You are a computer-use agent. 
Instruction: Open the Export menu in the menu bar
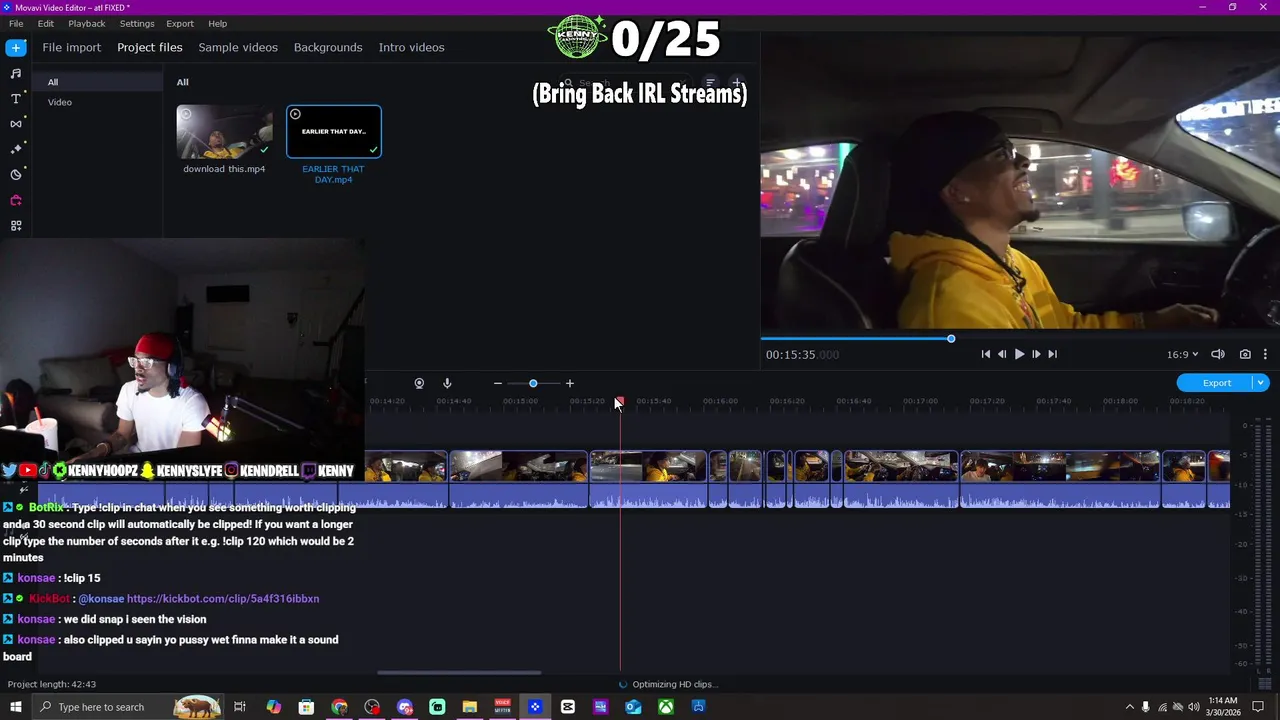pos(180,23)
